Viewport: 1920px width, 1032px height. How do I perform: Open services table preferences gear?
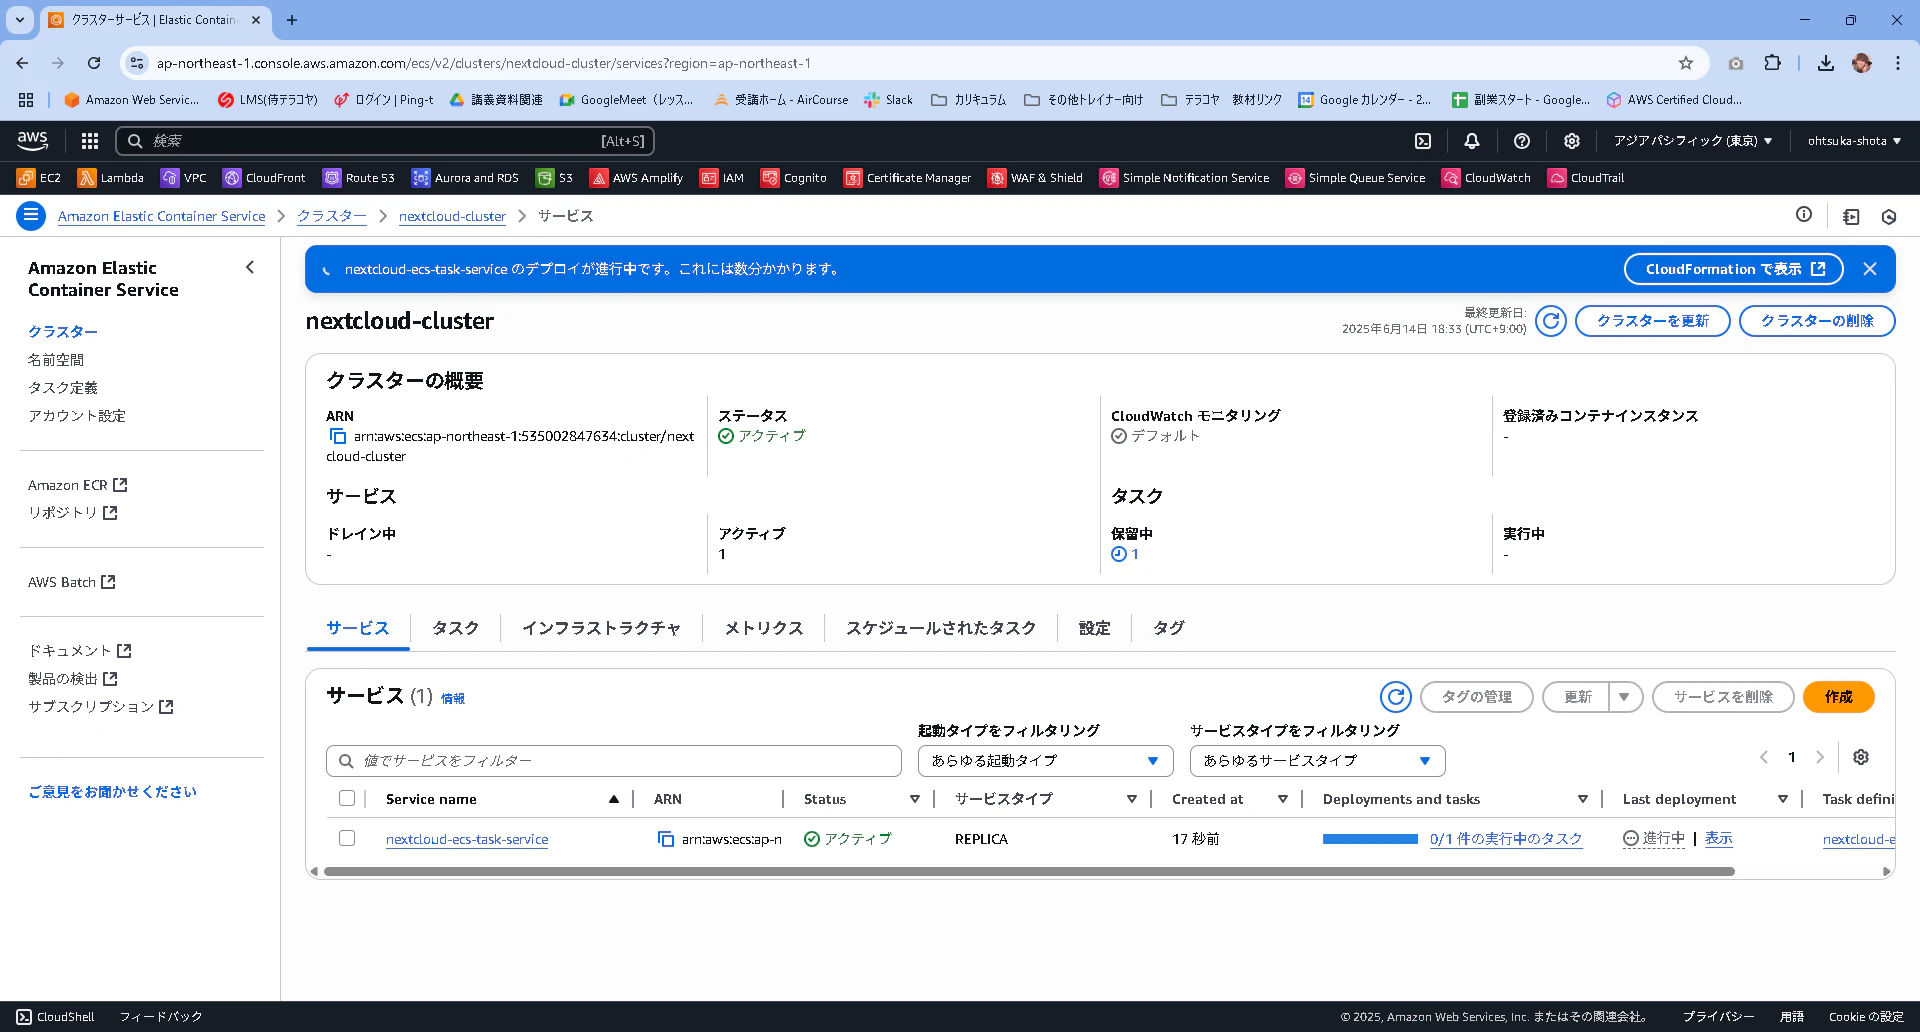pyautogui.click(x=1861, y=757)
